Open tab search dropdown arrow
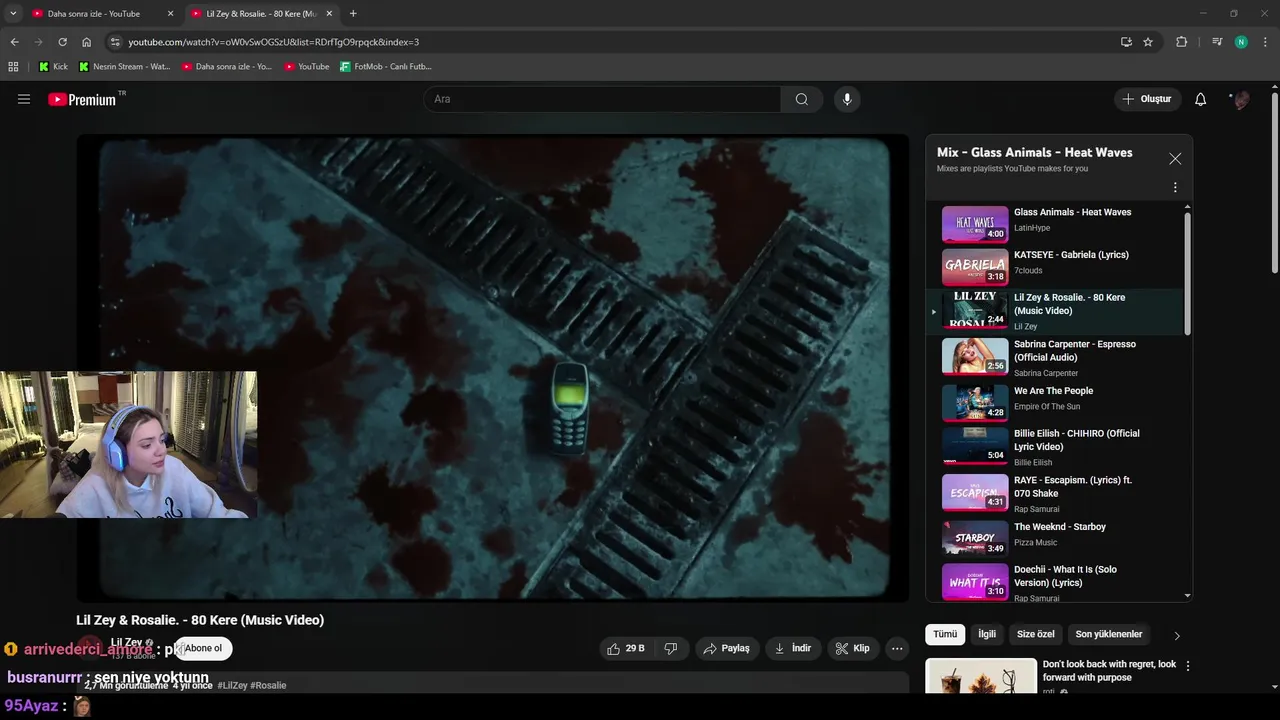Viewport: 1280px width, 720px height. 13,14
